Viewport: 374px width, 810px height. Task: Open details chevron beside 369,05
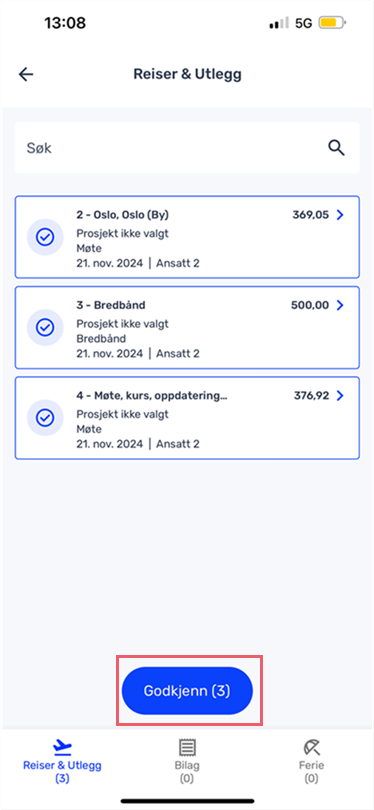340,215
